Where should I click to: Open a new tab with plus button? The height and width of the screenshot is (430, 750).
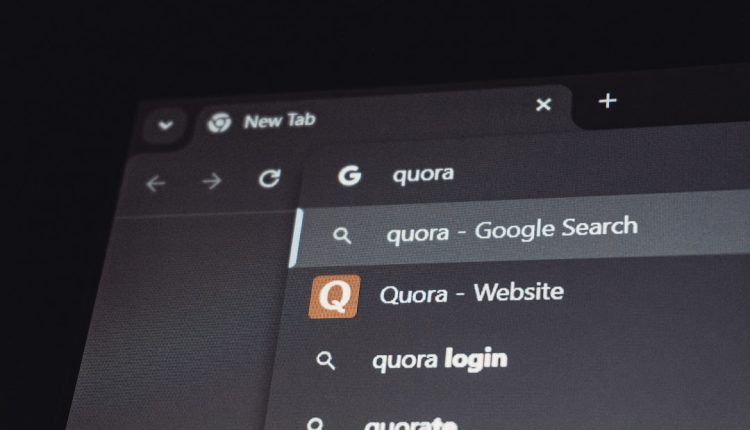click(x=607, y=101)
